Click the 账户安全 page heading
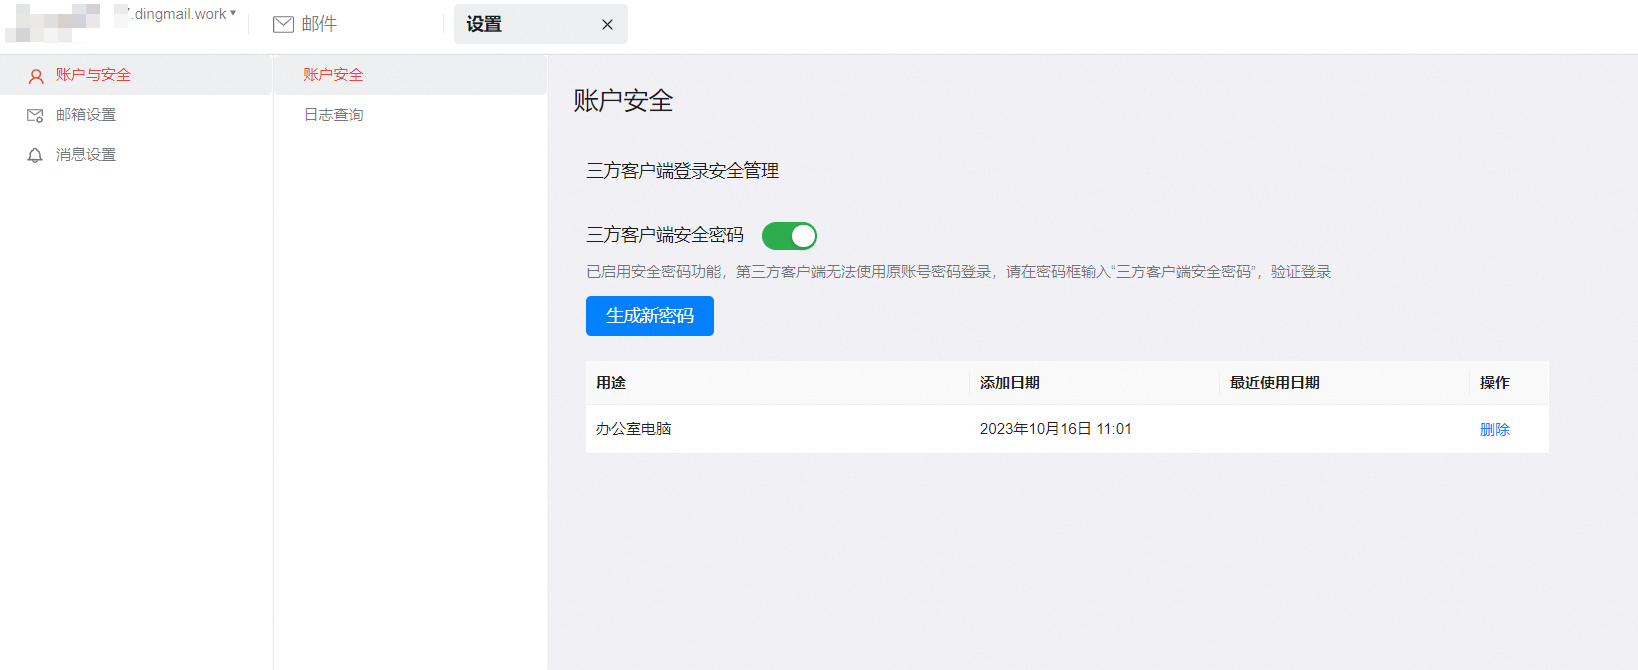Image resolution: width=1638 pixels, height=670 pixels. [x=623, y=101]
